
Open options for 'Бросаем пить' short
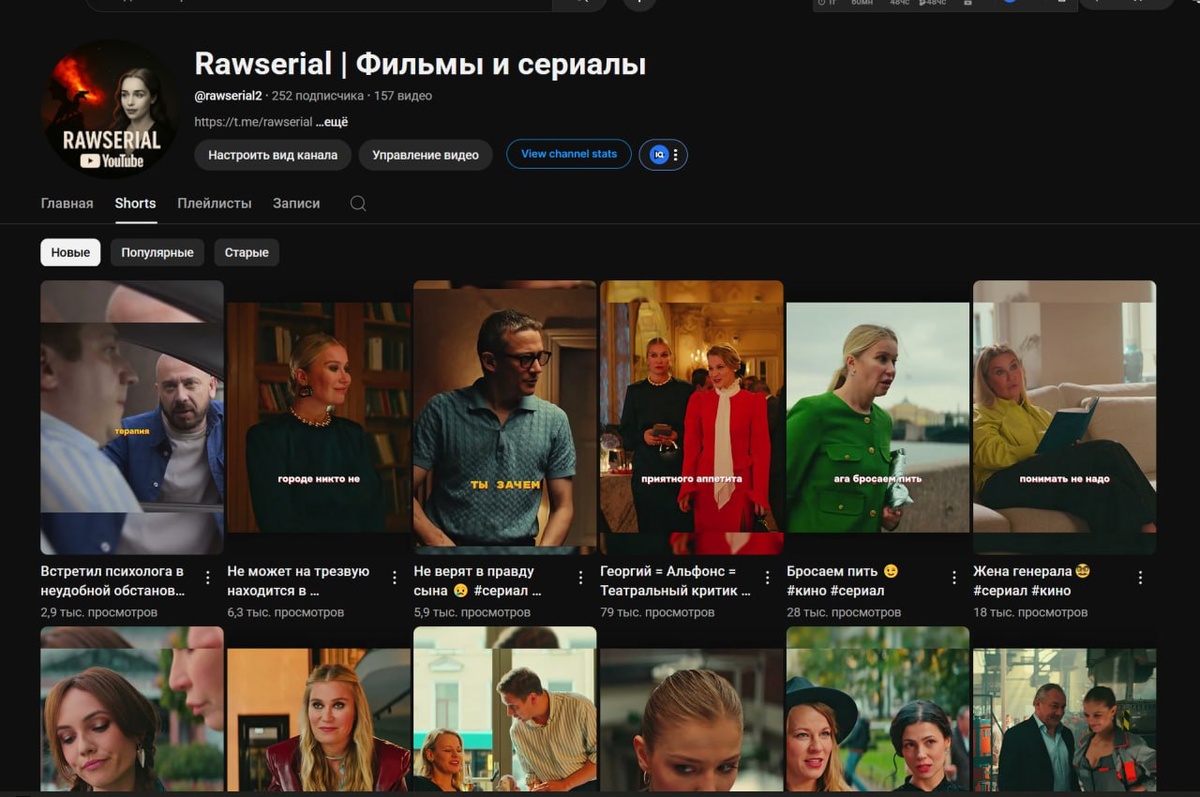point(954,578)
